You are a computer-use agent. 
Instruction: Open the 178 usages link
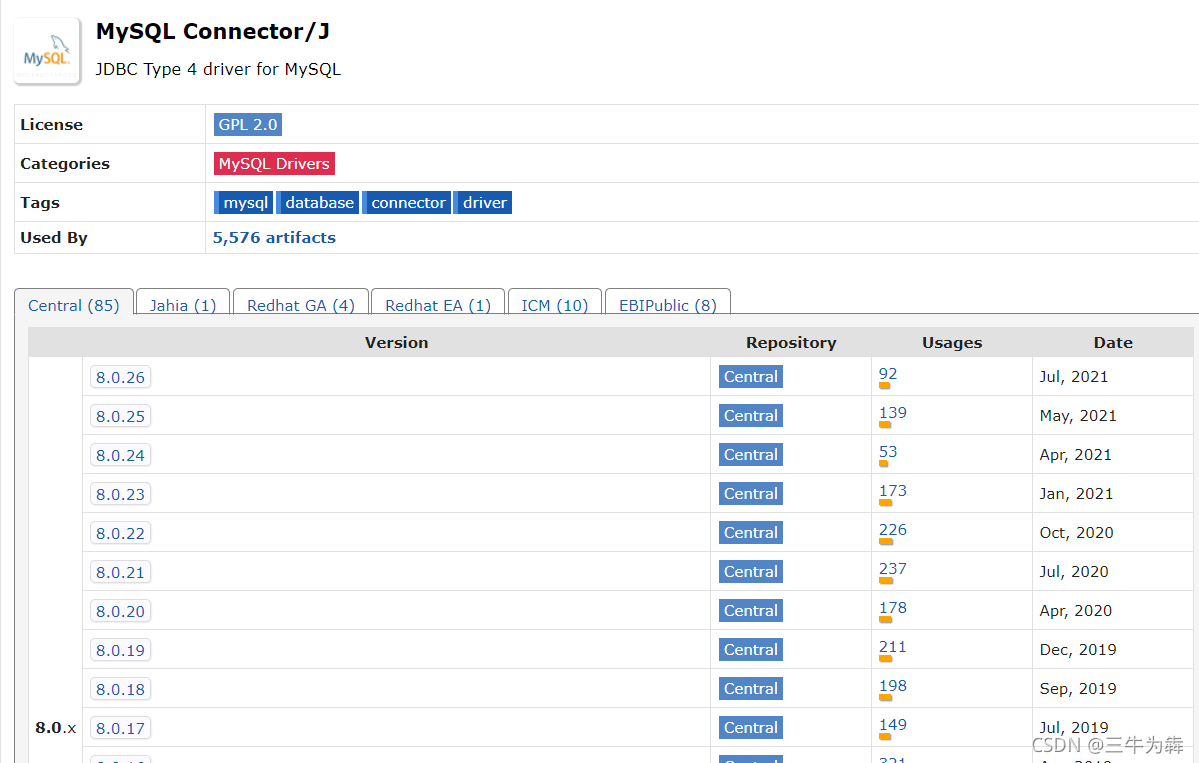click(892, 608)
